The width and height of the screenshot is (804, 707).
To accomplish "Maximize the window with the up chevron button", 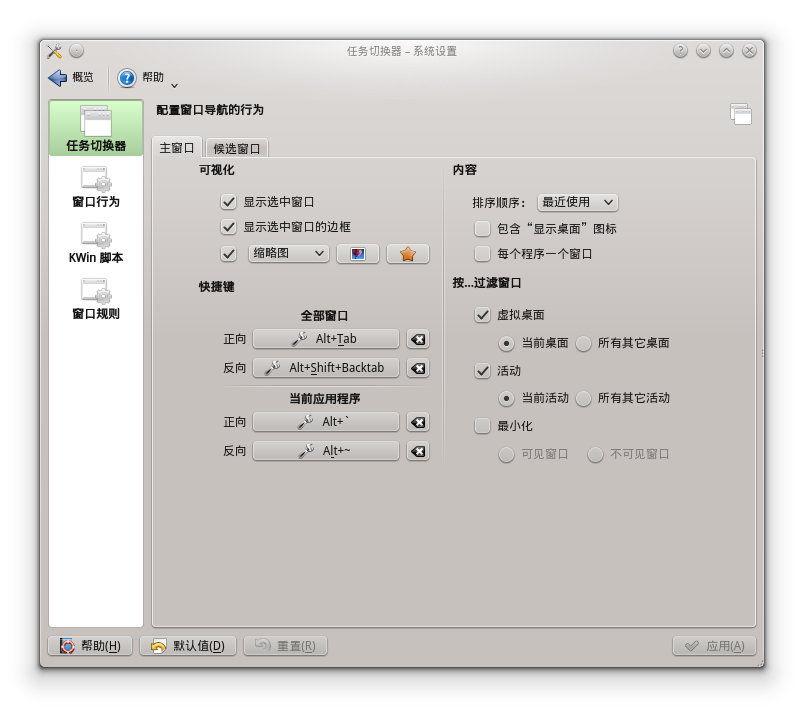I will [727, 51].
